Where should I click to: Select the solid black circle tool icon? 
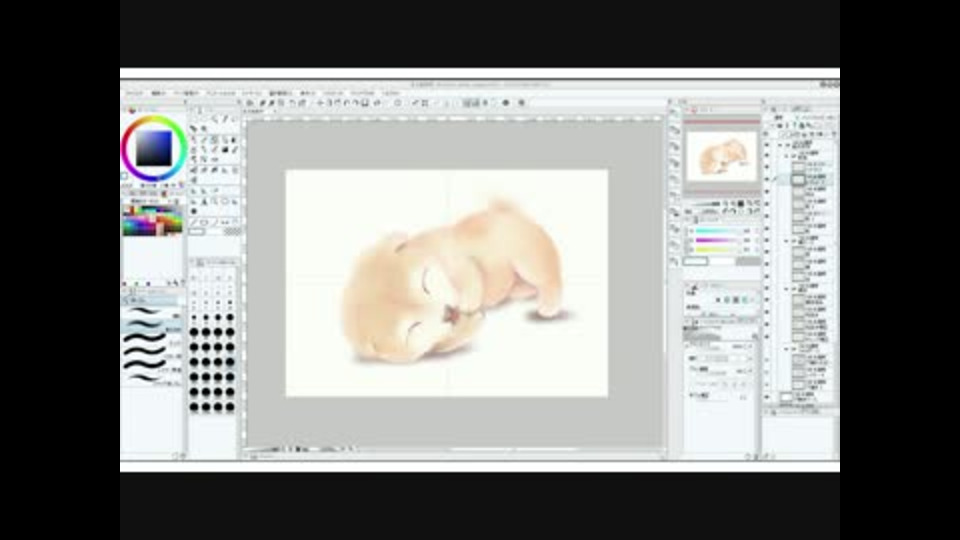195,211
